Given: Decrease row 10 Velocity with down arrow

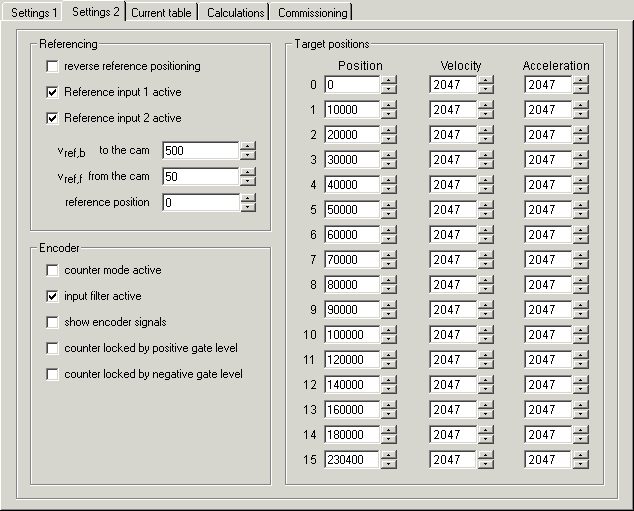Looking at the screenshot, I should coord(486,339).
